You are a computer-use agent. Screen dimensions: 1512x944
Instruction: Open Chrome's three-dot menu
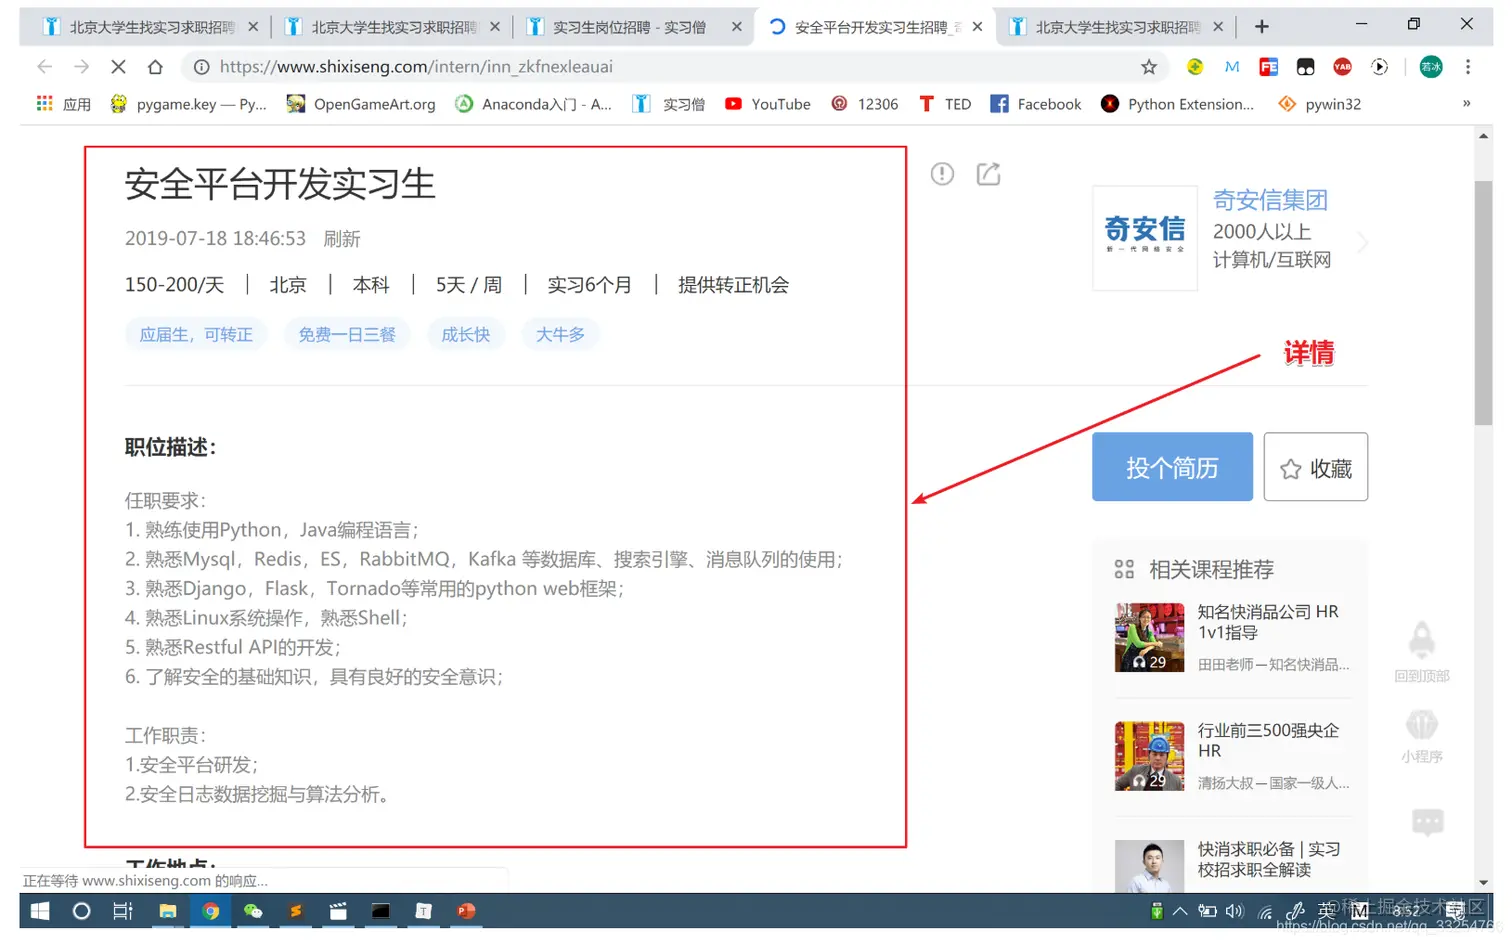click(x=1467, y=66)
